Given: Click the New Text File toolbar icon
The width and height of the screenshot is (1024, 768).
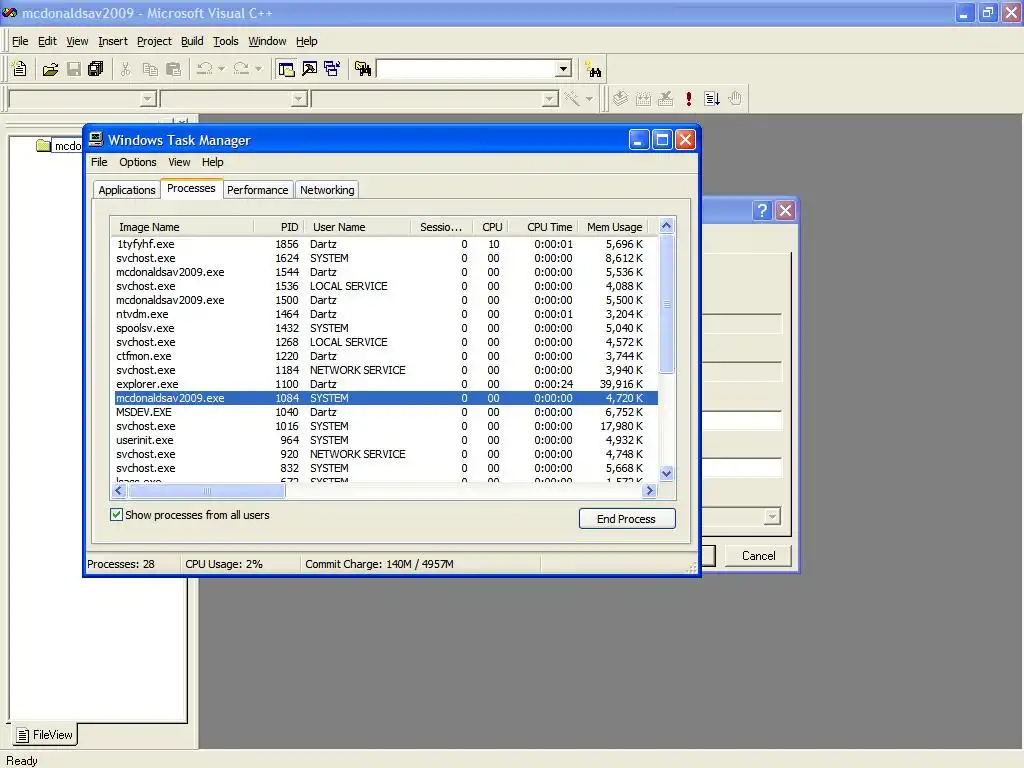Looking at the screenshot, I should tap(20, 69).
